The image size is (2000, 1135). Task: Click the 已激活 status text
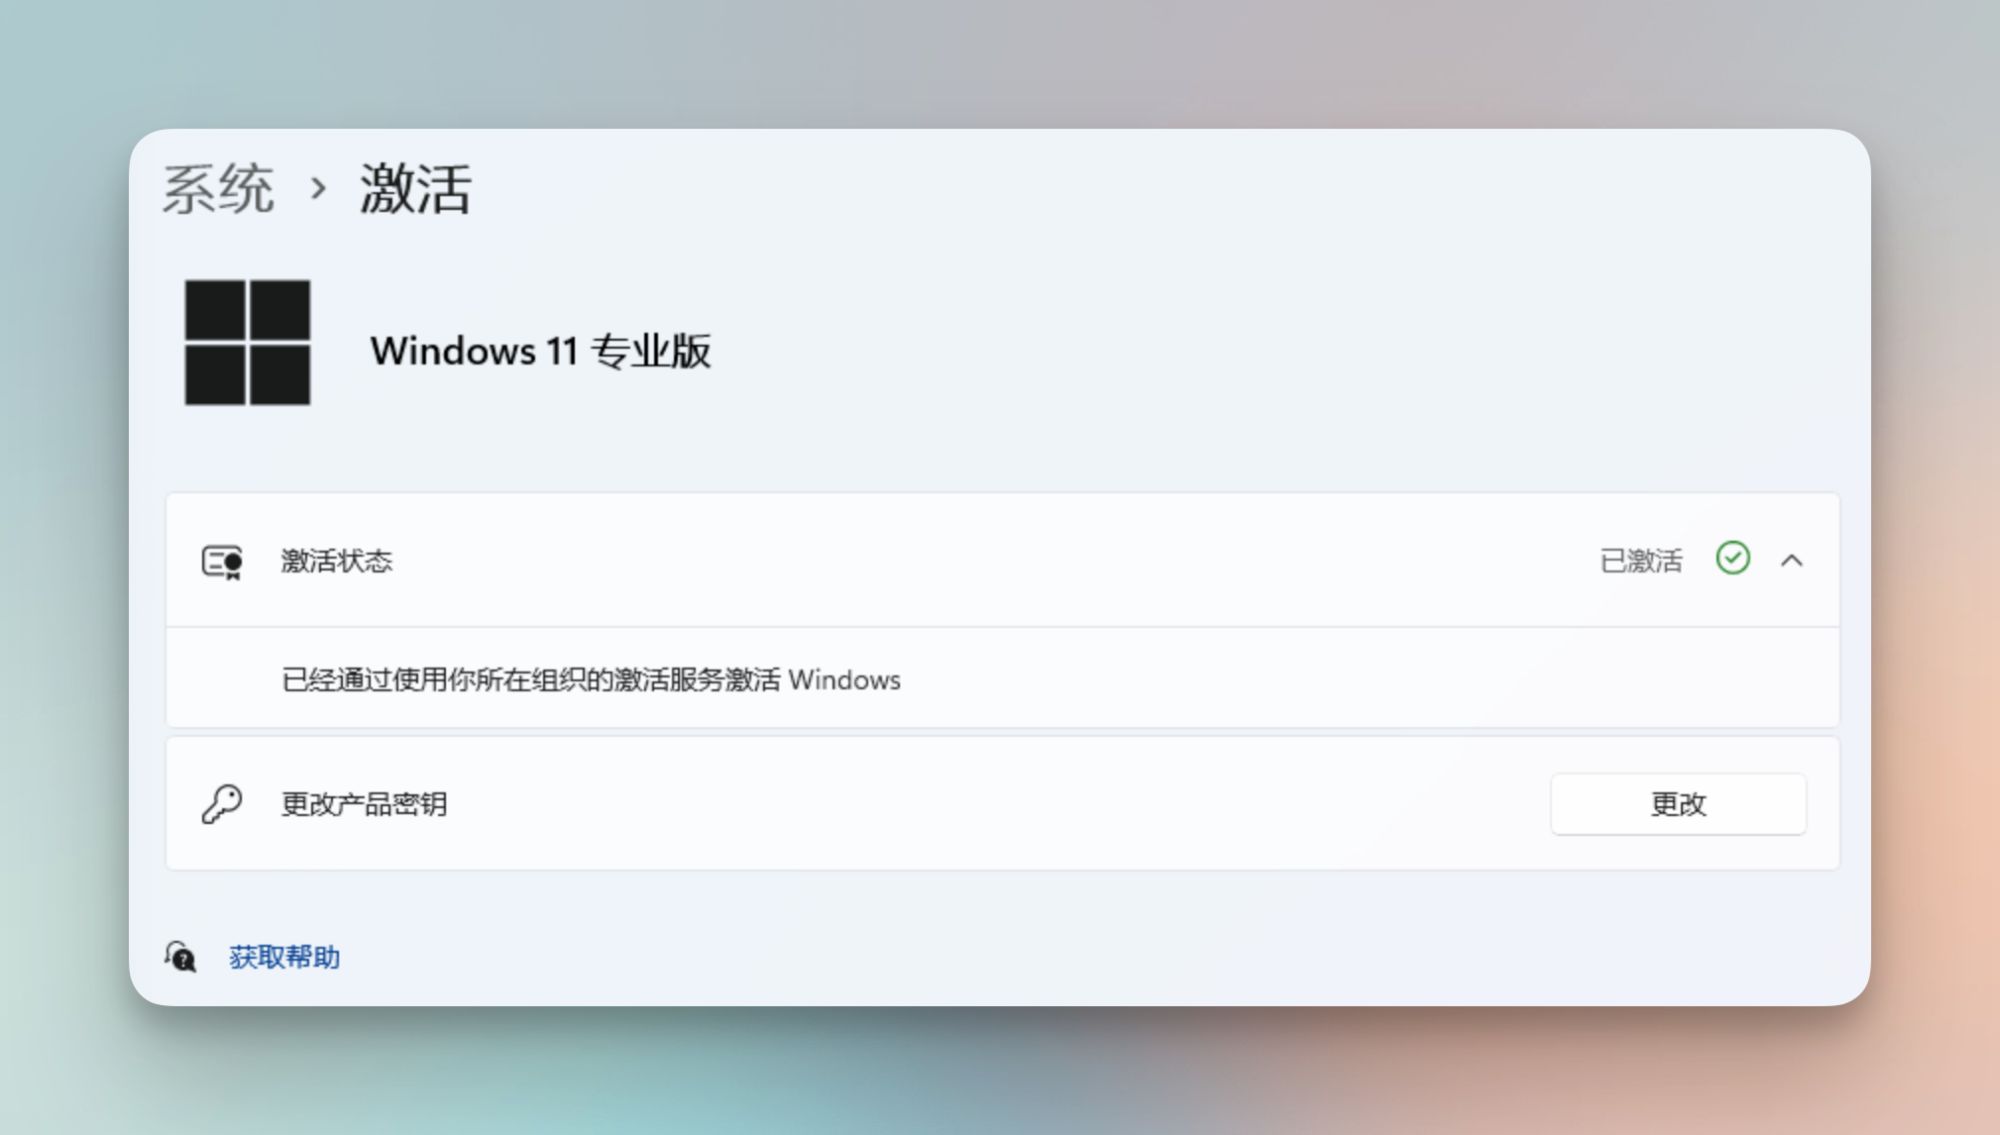point(1643,560)
